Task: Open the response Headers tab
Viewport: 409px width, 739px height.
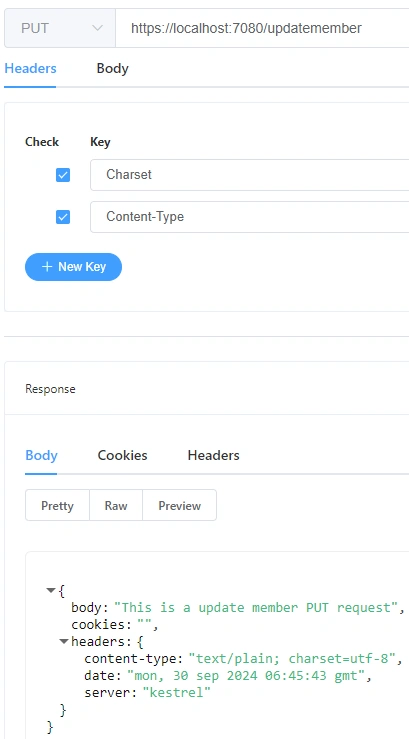Action: coord(213,455)
